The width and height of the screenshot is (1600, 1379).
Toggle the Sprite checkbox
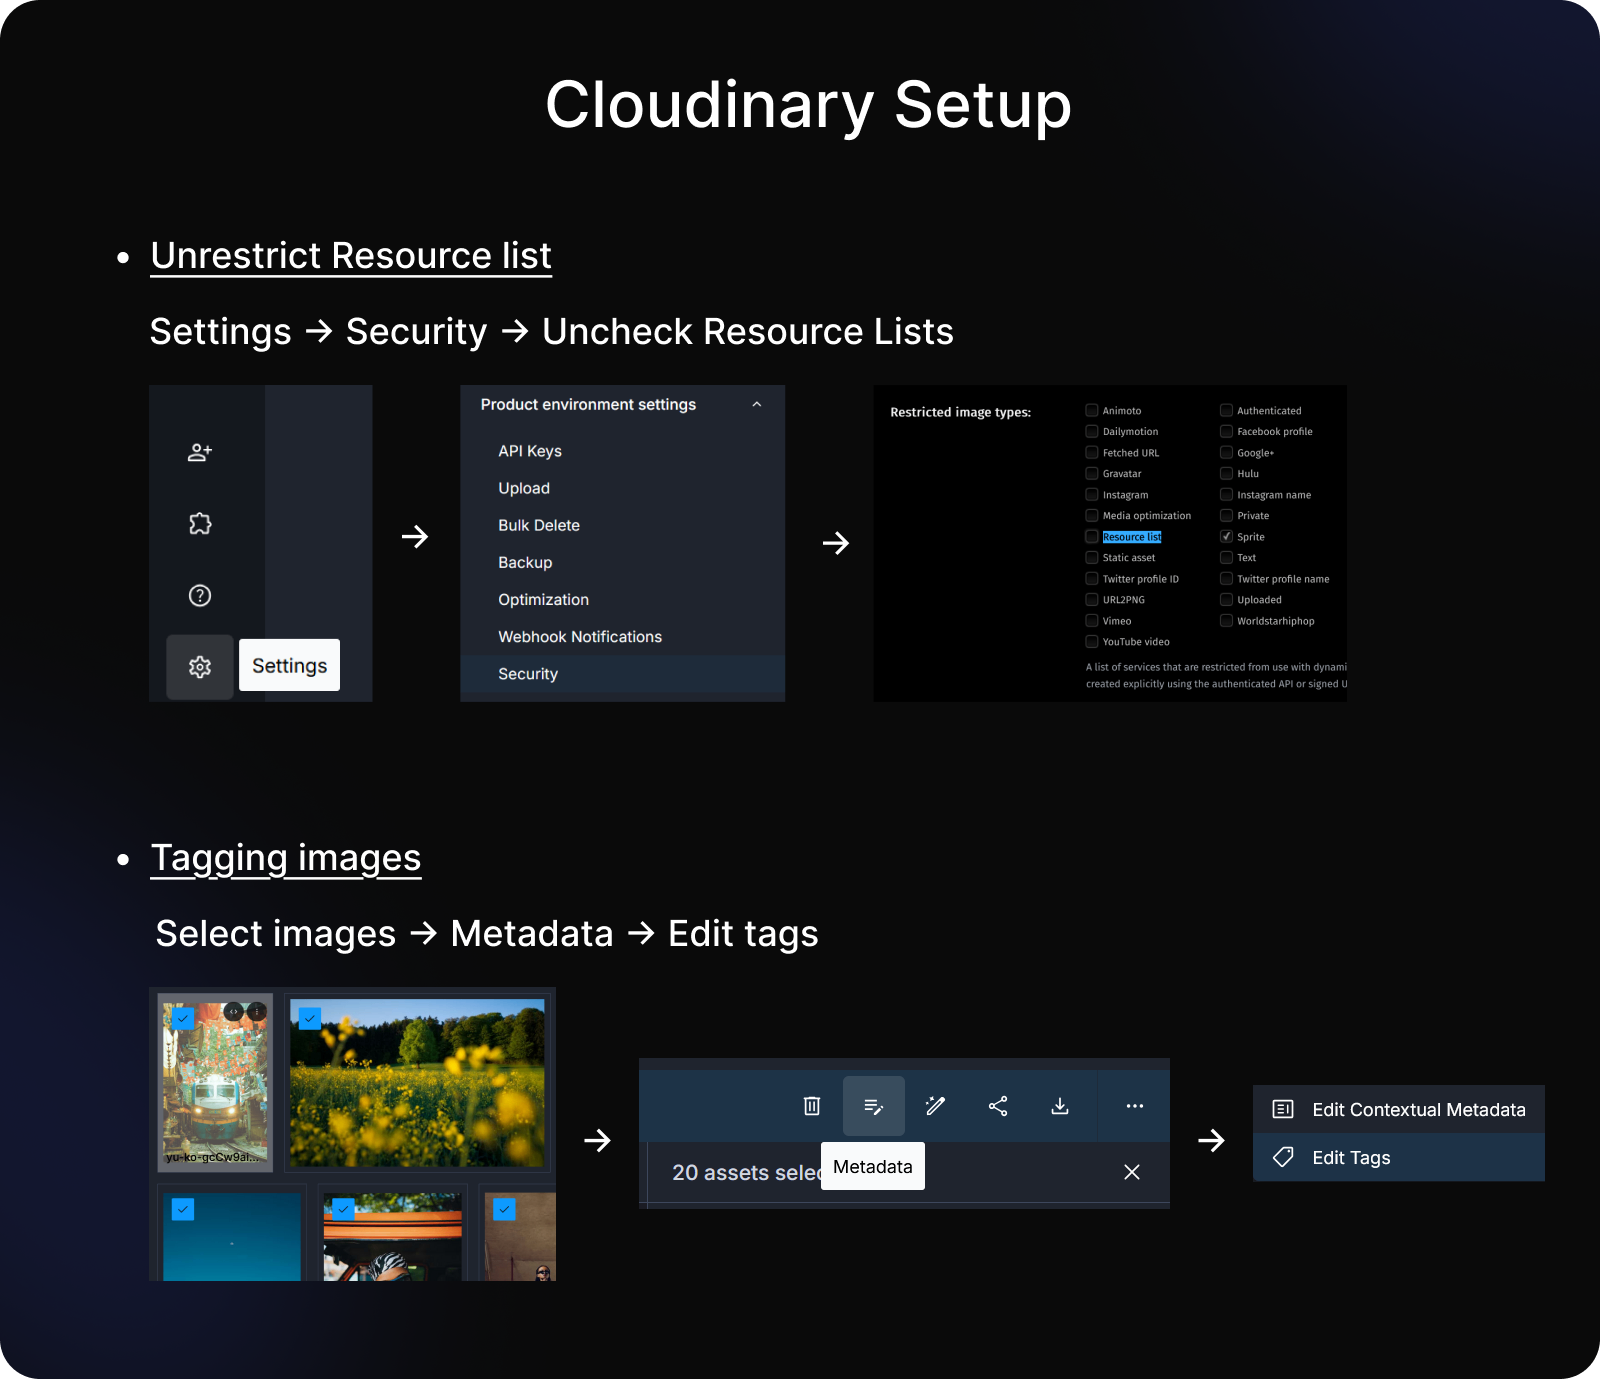(1226, 537)
